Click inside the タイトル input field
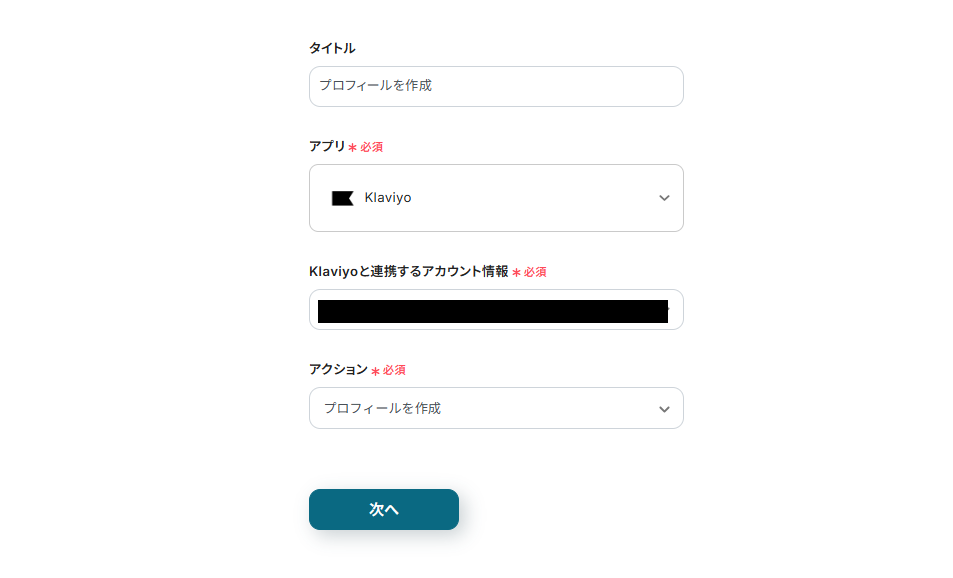 tap(496, 86)
